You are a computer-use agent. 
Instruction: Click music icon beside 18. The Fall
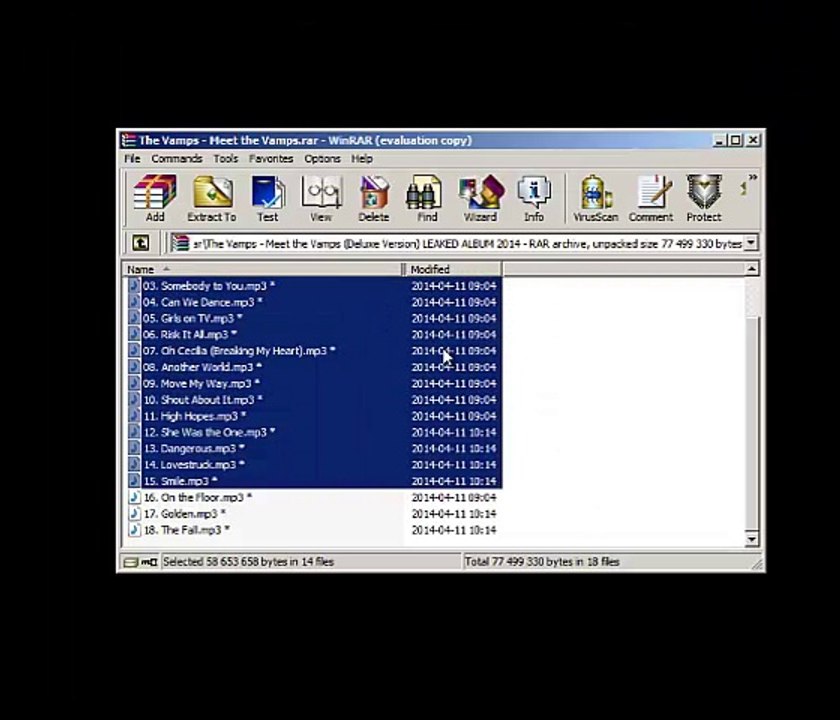134,530
